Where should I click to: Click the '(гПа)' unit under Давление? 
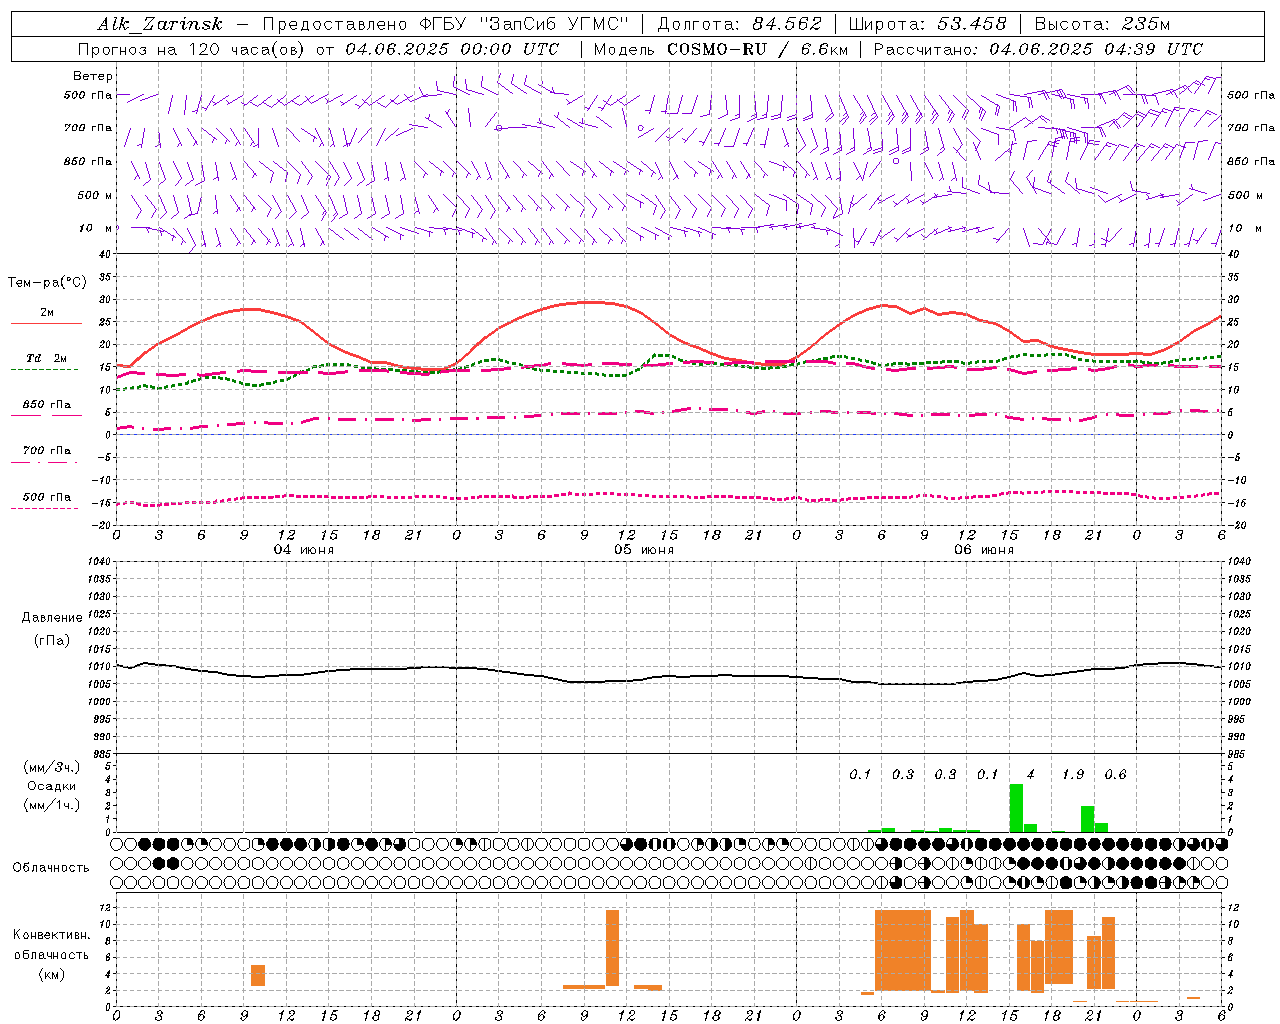pyautogui.click(x=52, y=641)
